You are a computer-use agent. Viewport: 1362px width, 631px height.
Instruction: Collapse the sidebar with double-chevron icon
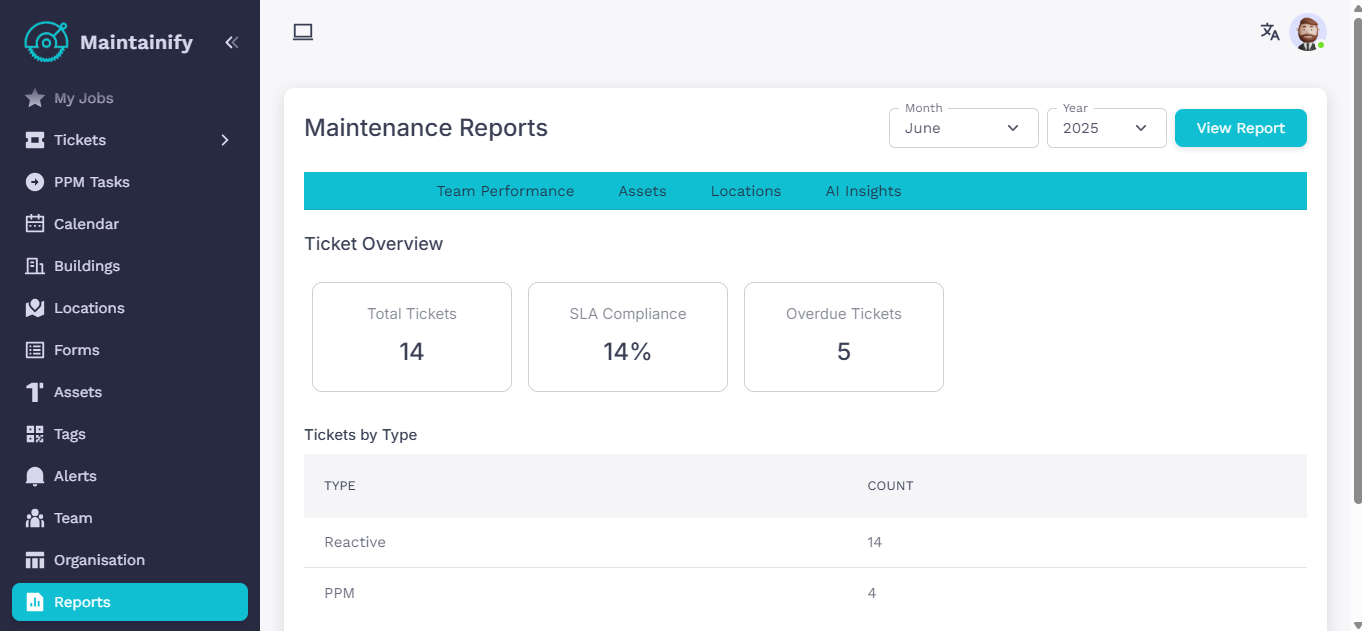231,42
